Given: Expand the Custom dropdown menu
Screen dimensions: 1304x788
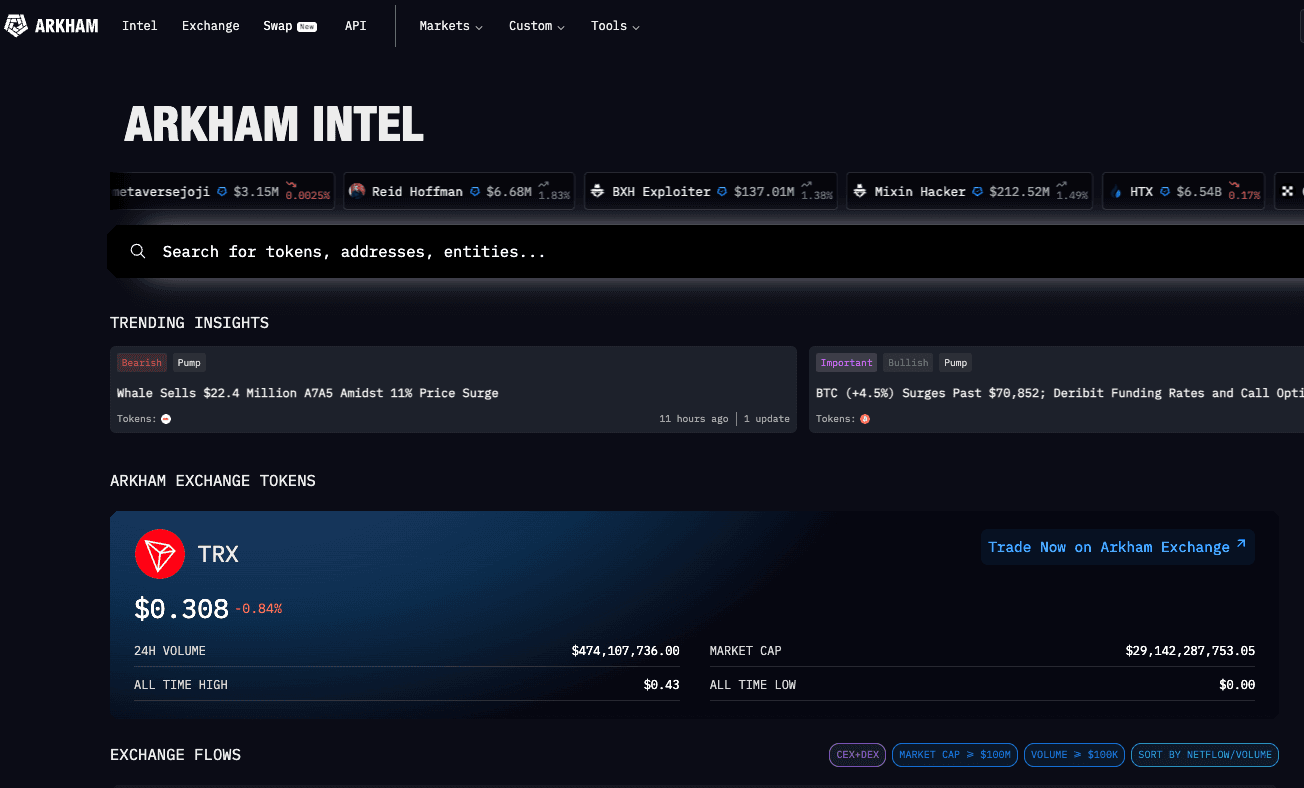Looking at the screenshot, I should pos(537,26).
